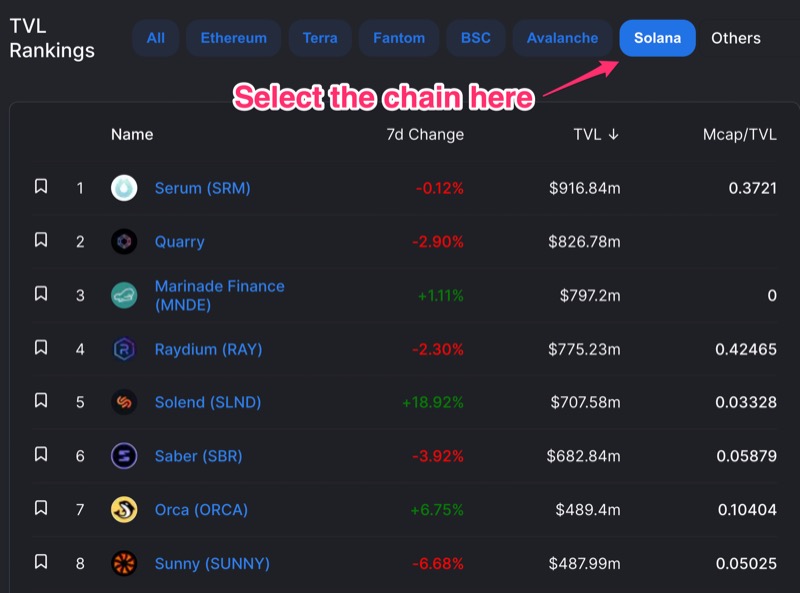Sort by 7d Change column header
Image resolution: width=800 pixels, height=593 pixels.
coord(425,134)
